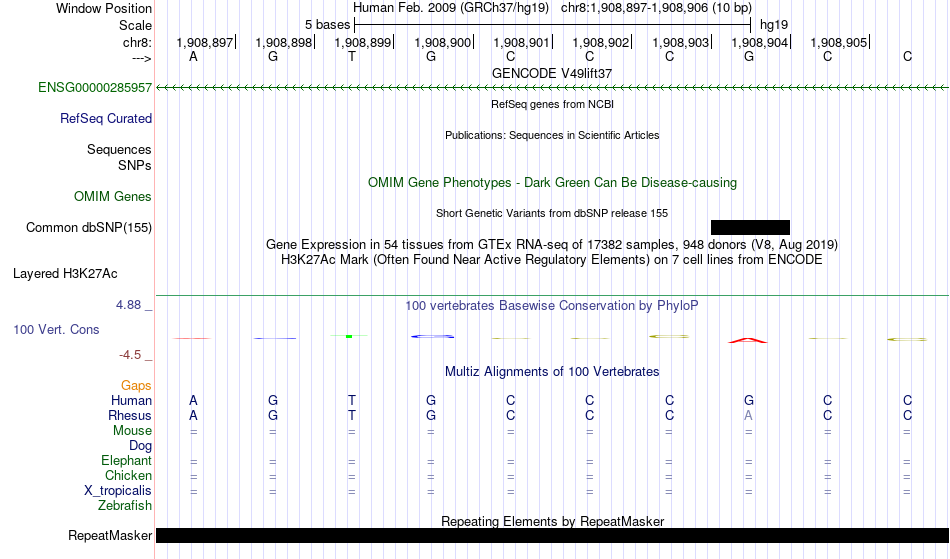
Task: Click the RepeatMasker black repeat bar
Action: [552, 535]
